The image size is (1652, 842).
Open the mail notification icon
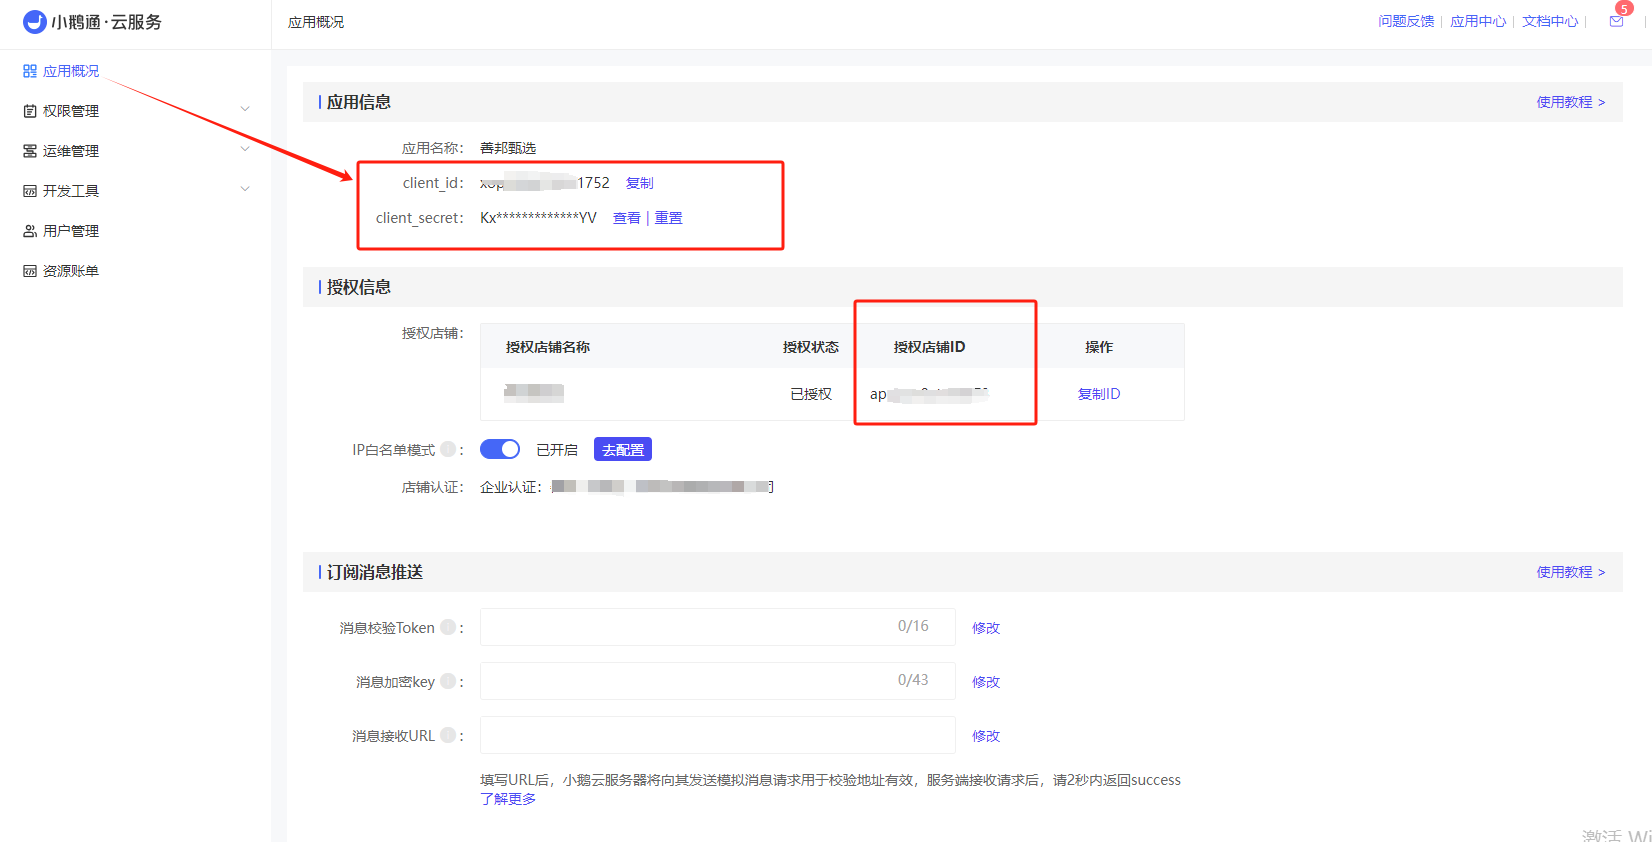[1616, 21]
